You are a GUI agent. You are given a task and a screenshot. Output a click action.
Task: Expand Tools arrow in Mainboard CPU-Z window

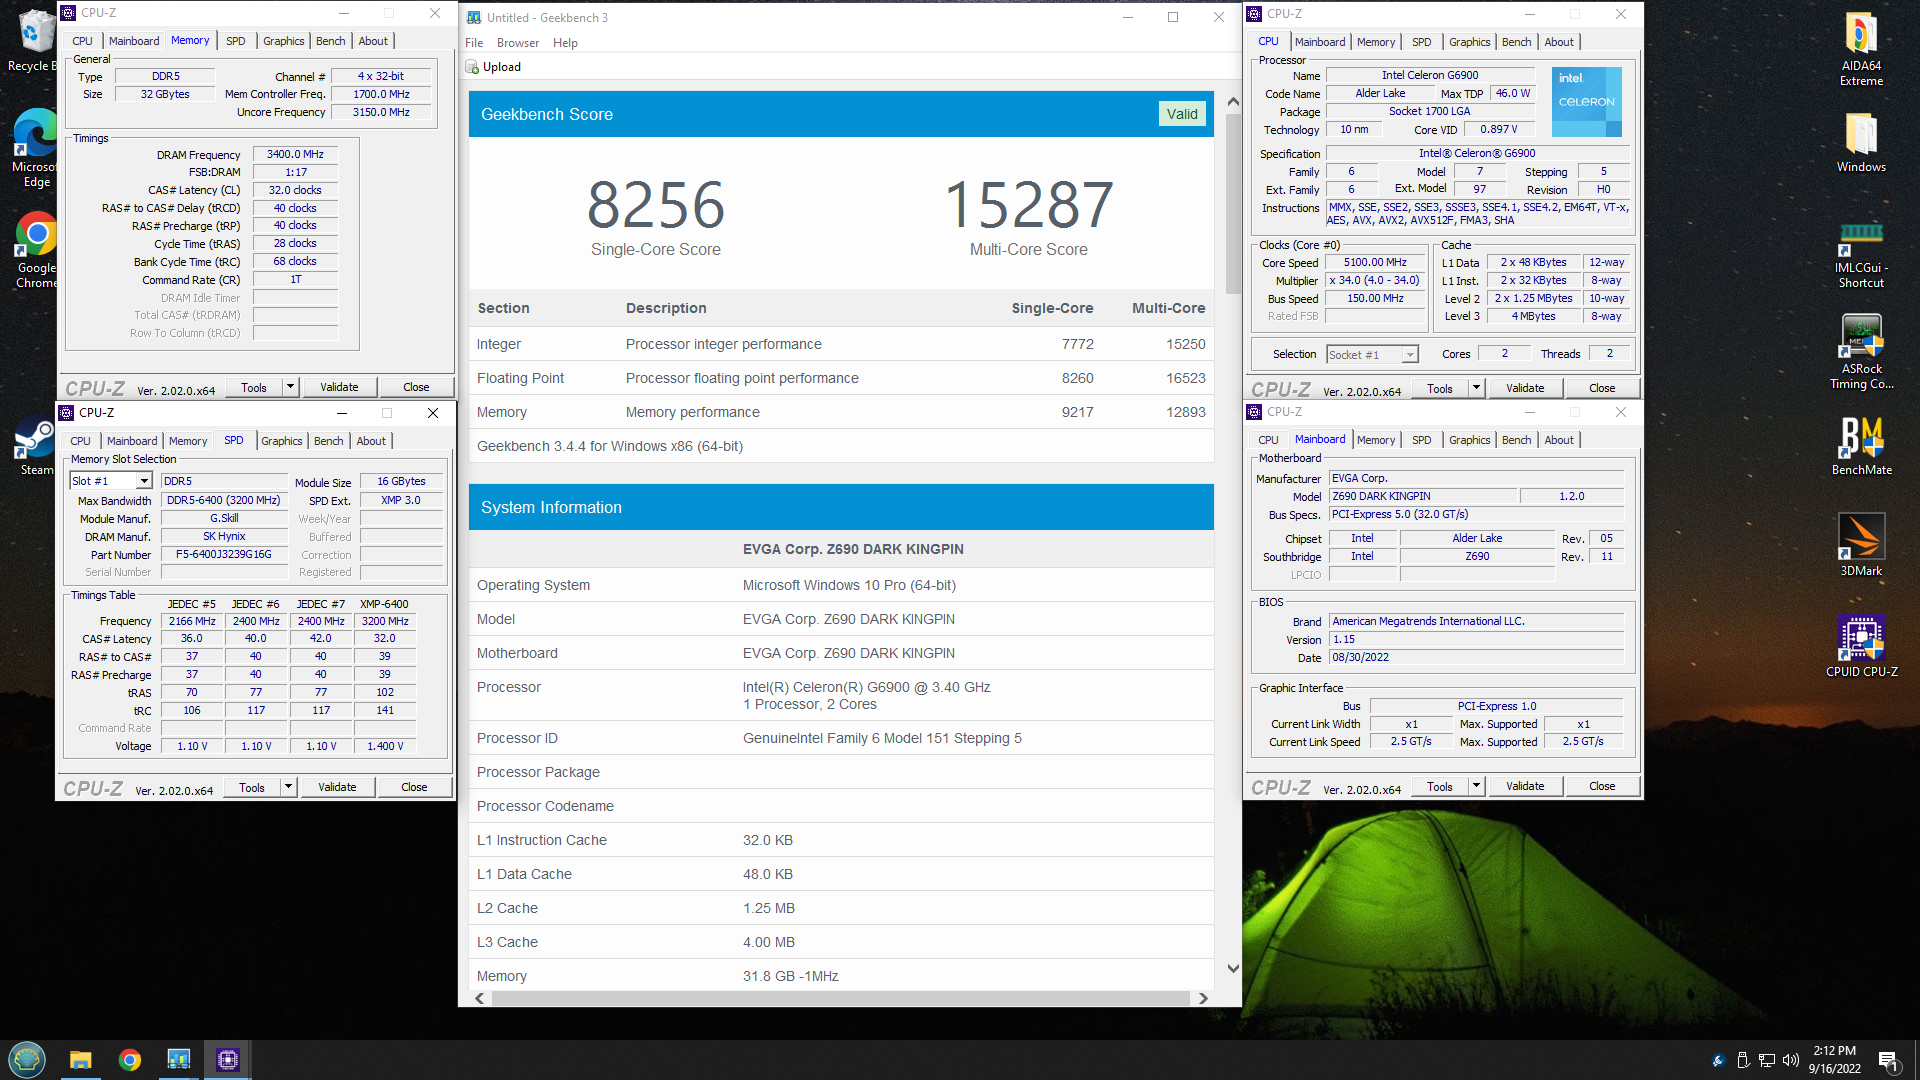1476,786
